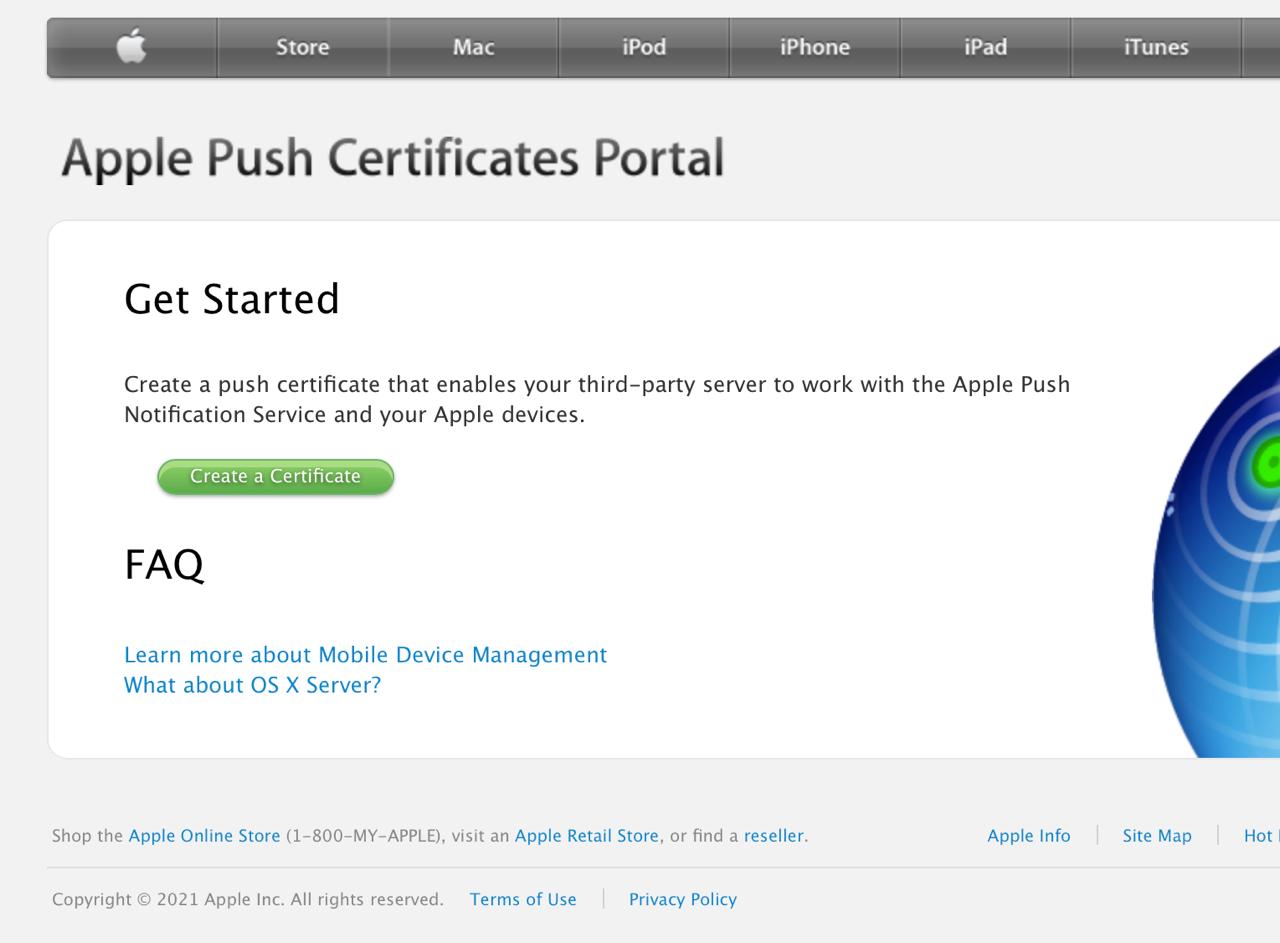The image size is (1280, 943).
Task: Visit the Apple Online Store link
Action: [204, 836]
